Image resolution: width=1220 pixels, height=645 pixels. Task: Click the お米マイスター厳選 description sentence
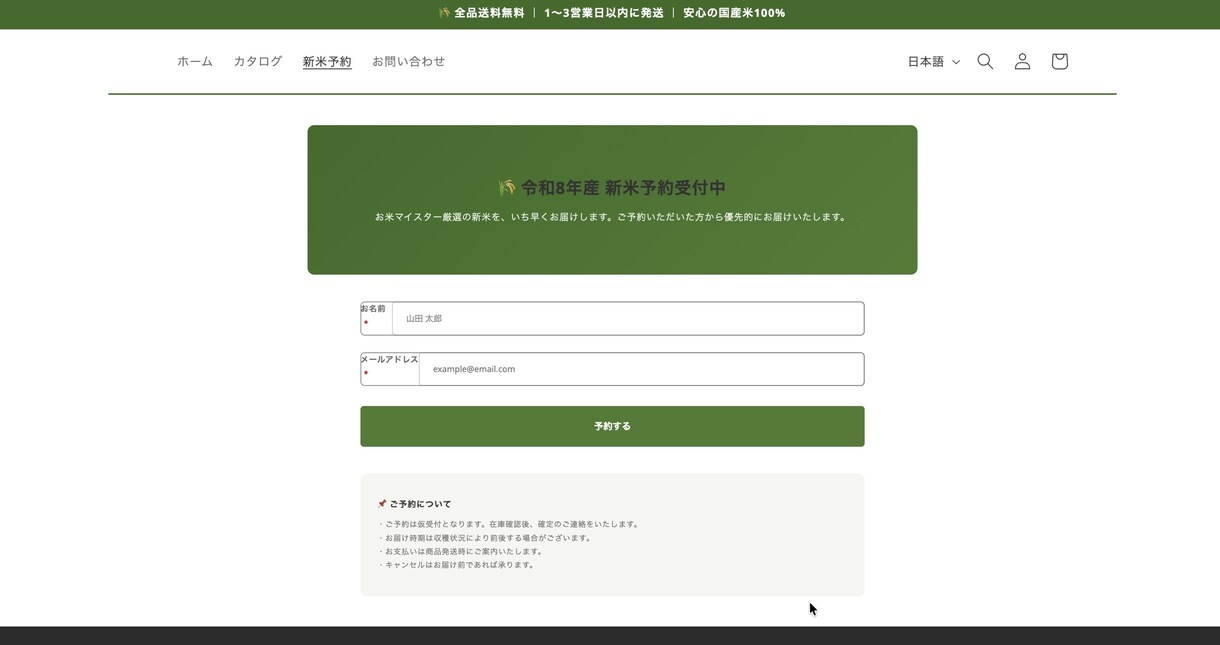612,217
